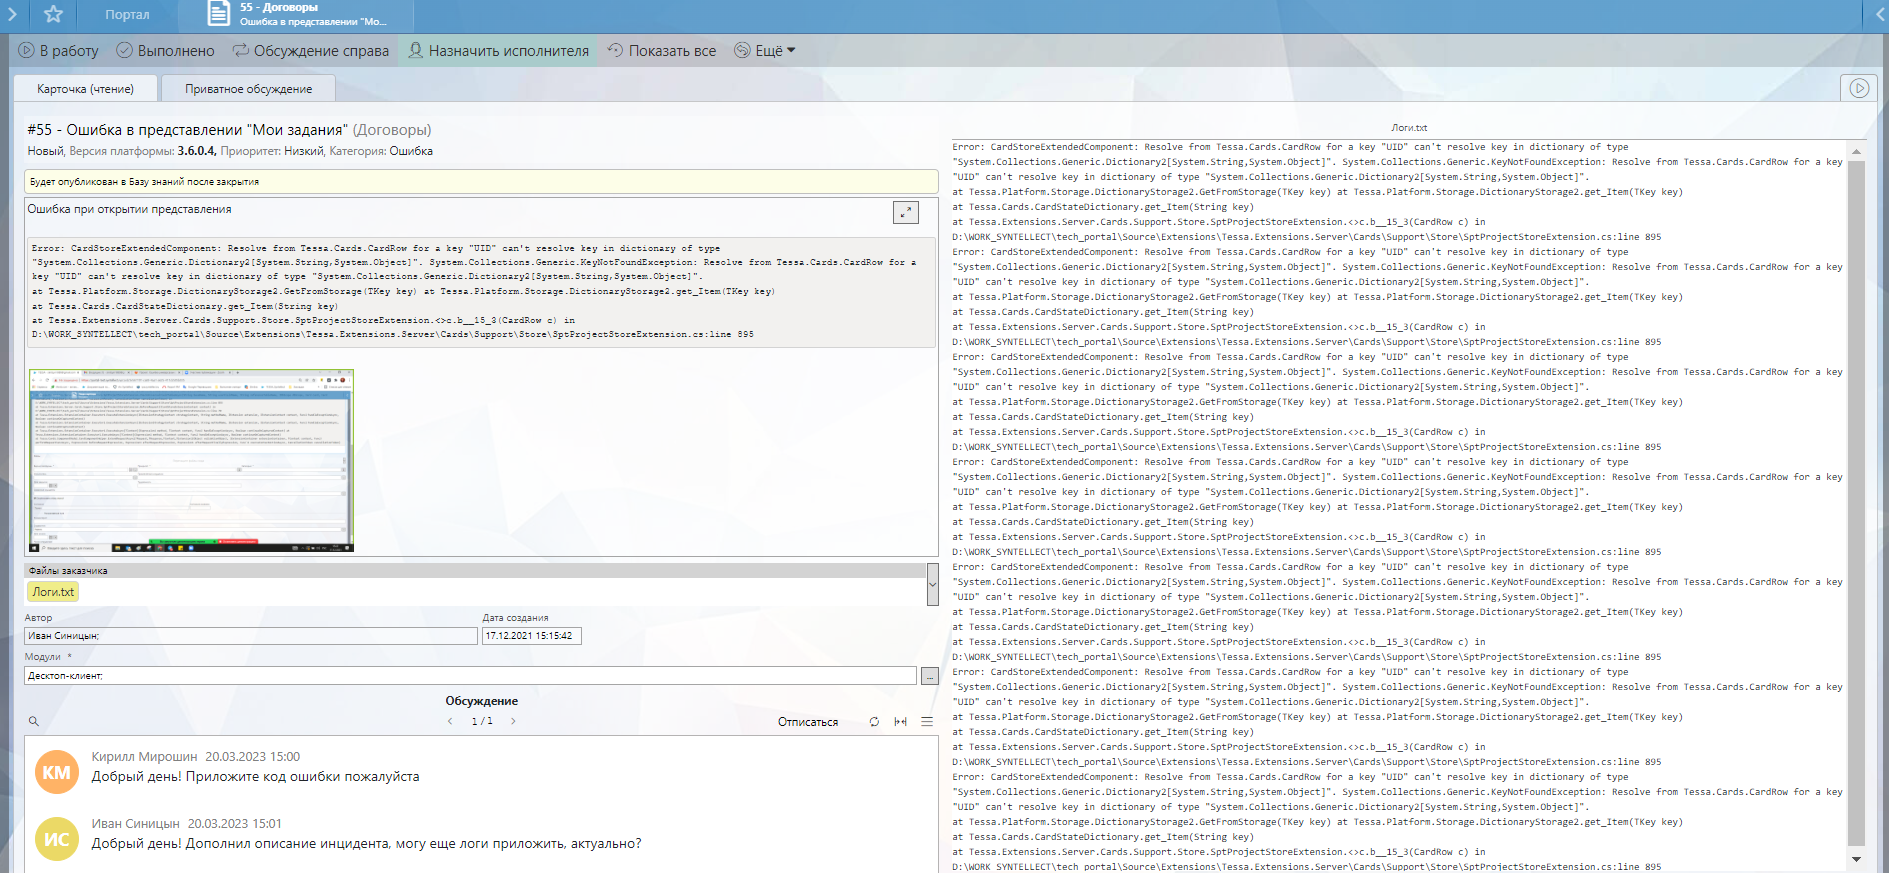Viewport: 1889px width, 873px height.
Task: Click 'Назначить исполнителя' button
Action: coord(498,51)
